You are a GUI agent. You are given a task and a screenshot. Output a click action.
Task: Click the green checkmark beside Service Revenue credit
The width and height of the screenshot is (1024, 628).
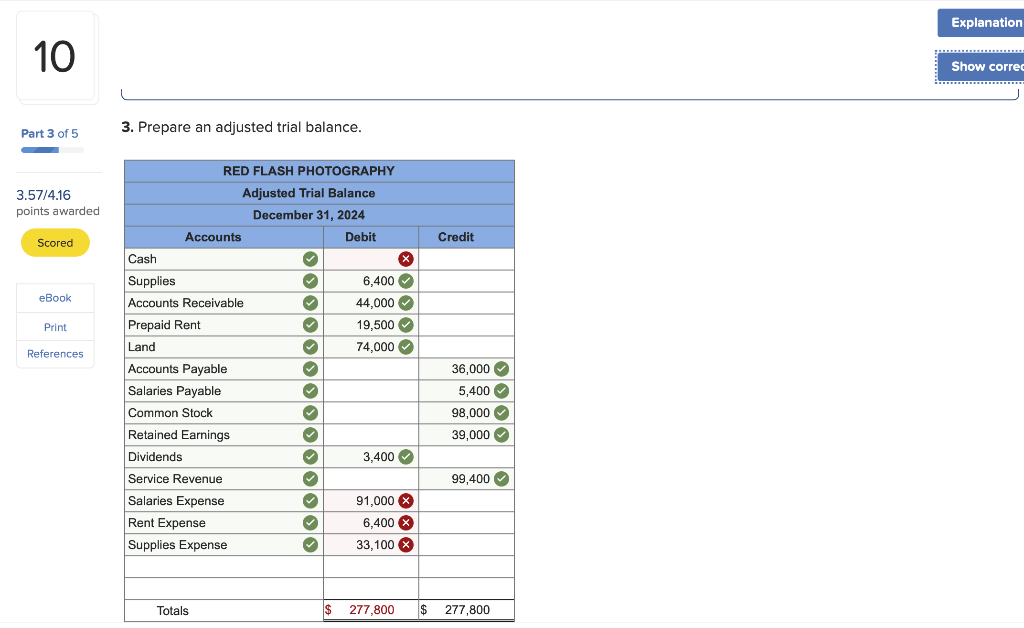tap(499, 478)
